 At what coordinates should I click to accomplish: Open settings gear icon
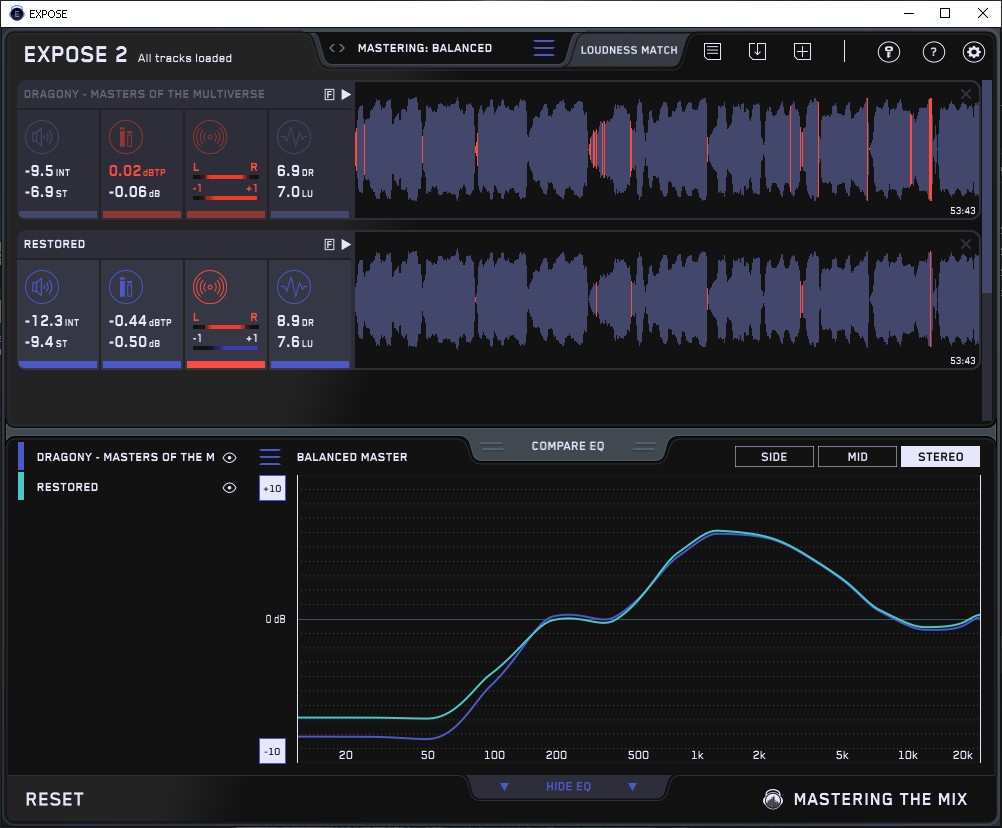tap(973, 52)
